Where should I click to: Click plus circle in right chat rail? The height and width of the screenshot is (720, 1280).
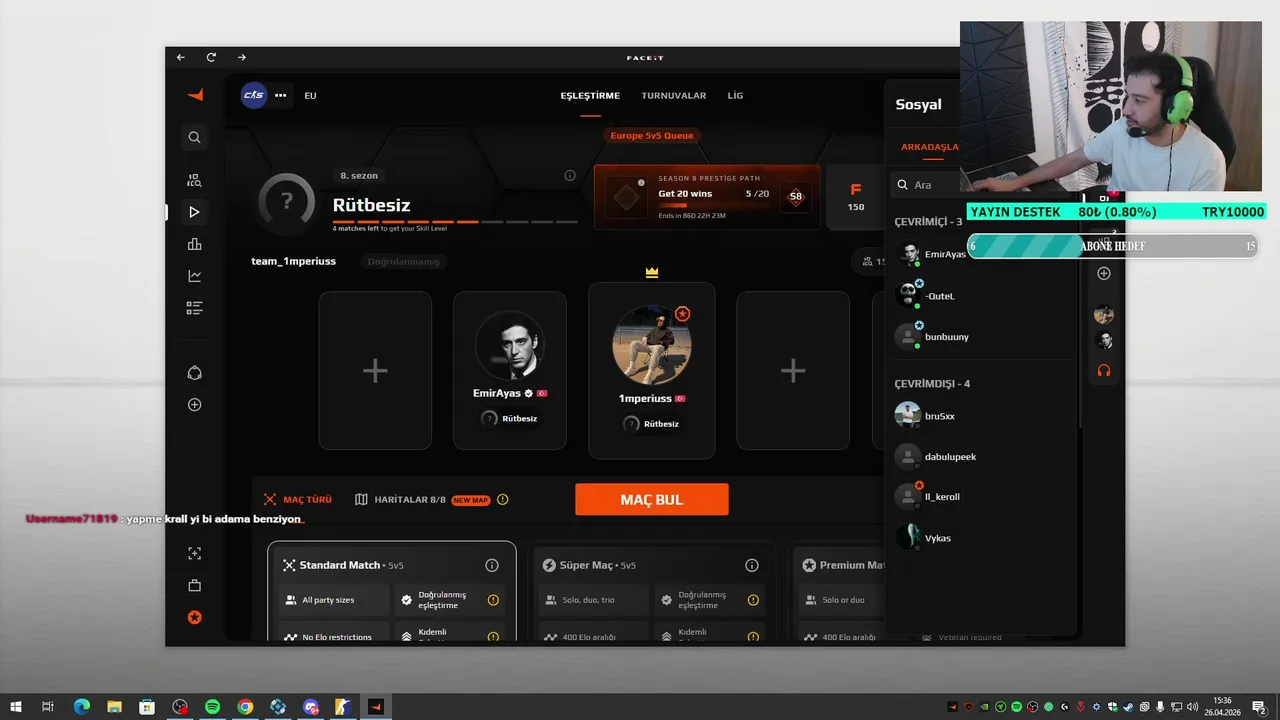pos(1104,273)
